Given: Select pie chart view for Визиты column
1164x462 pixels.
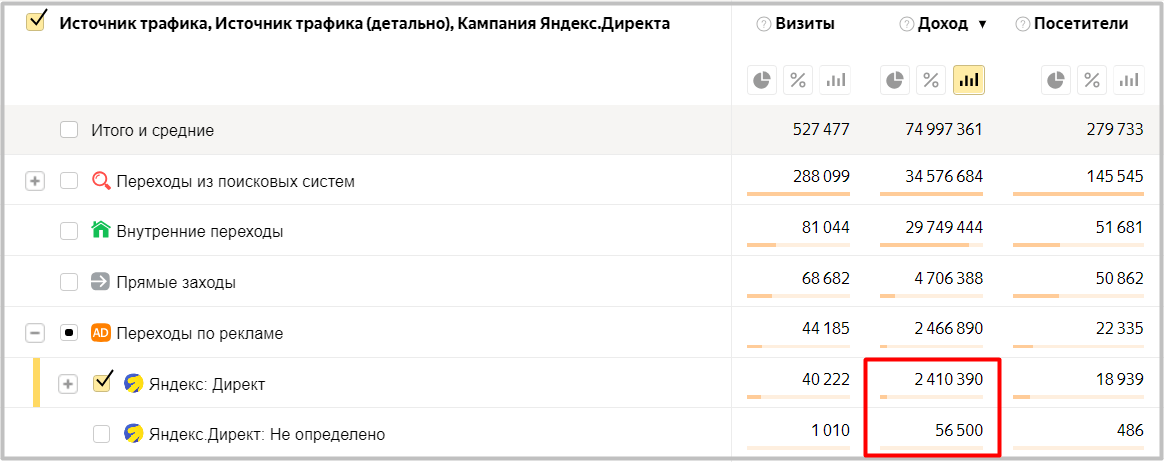Looking at the screenshot, I should (763, 80).
